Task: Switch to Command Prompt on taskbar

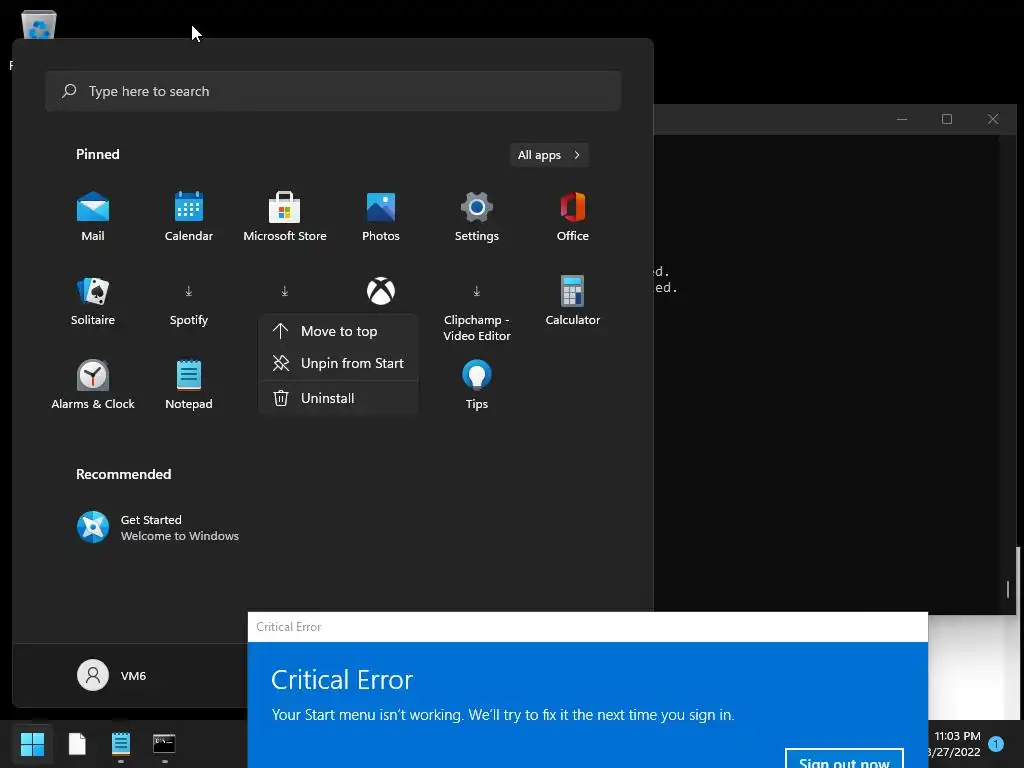Action: 164,743
